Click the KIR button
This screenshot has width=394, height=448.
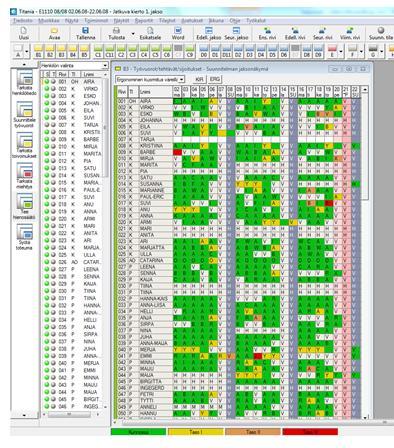pyautogui.click(x=199, y=79)
